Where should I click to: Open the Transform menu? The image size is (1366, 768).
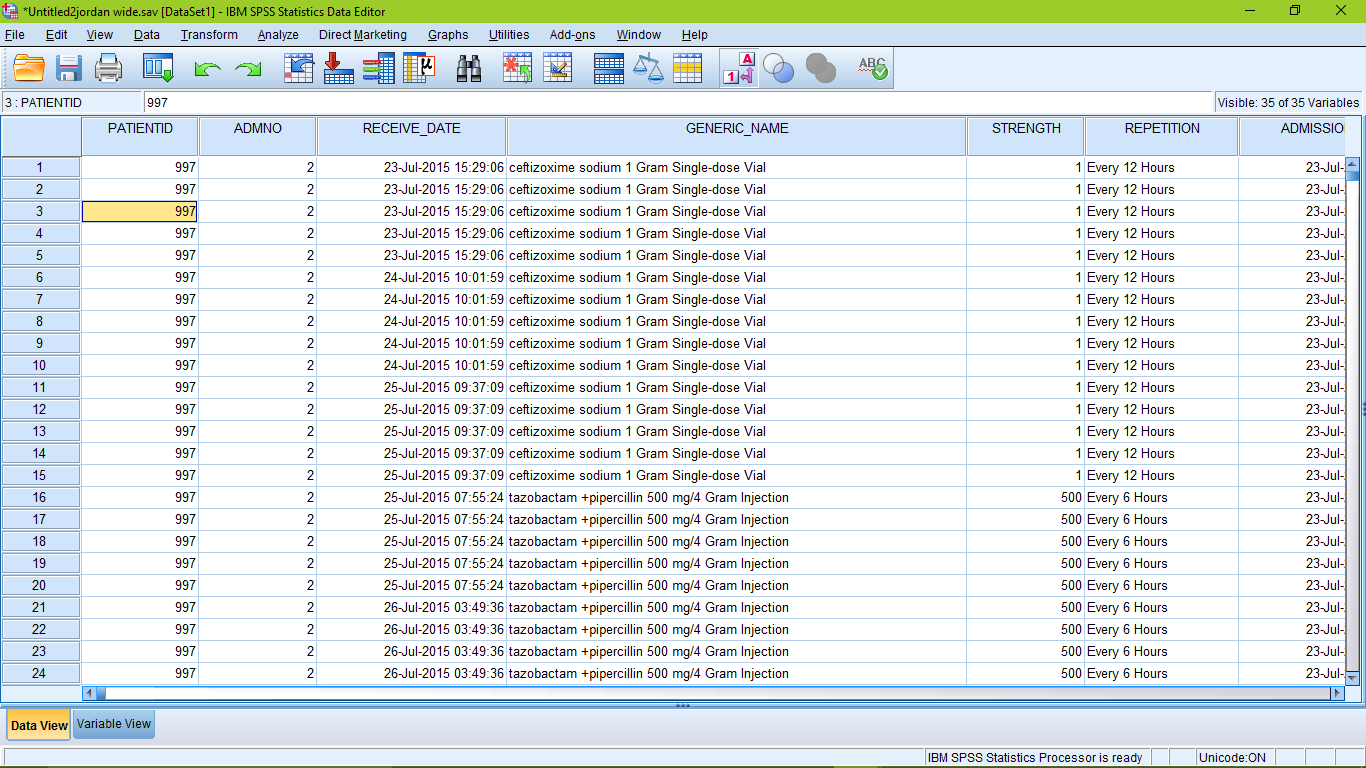(x=208, y=34)
